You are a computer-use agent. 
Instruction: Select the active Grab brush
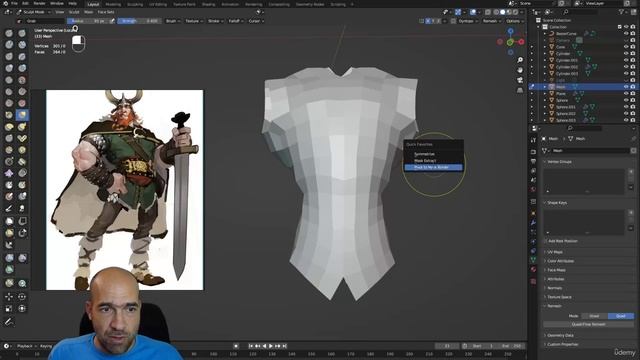point(22,115)
